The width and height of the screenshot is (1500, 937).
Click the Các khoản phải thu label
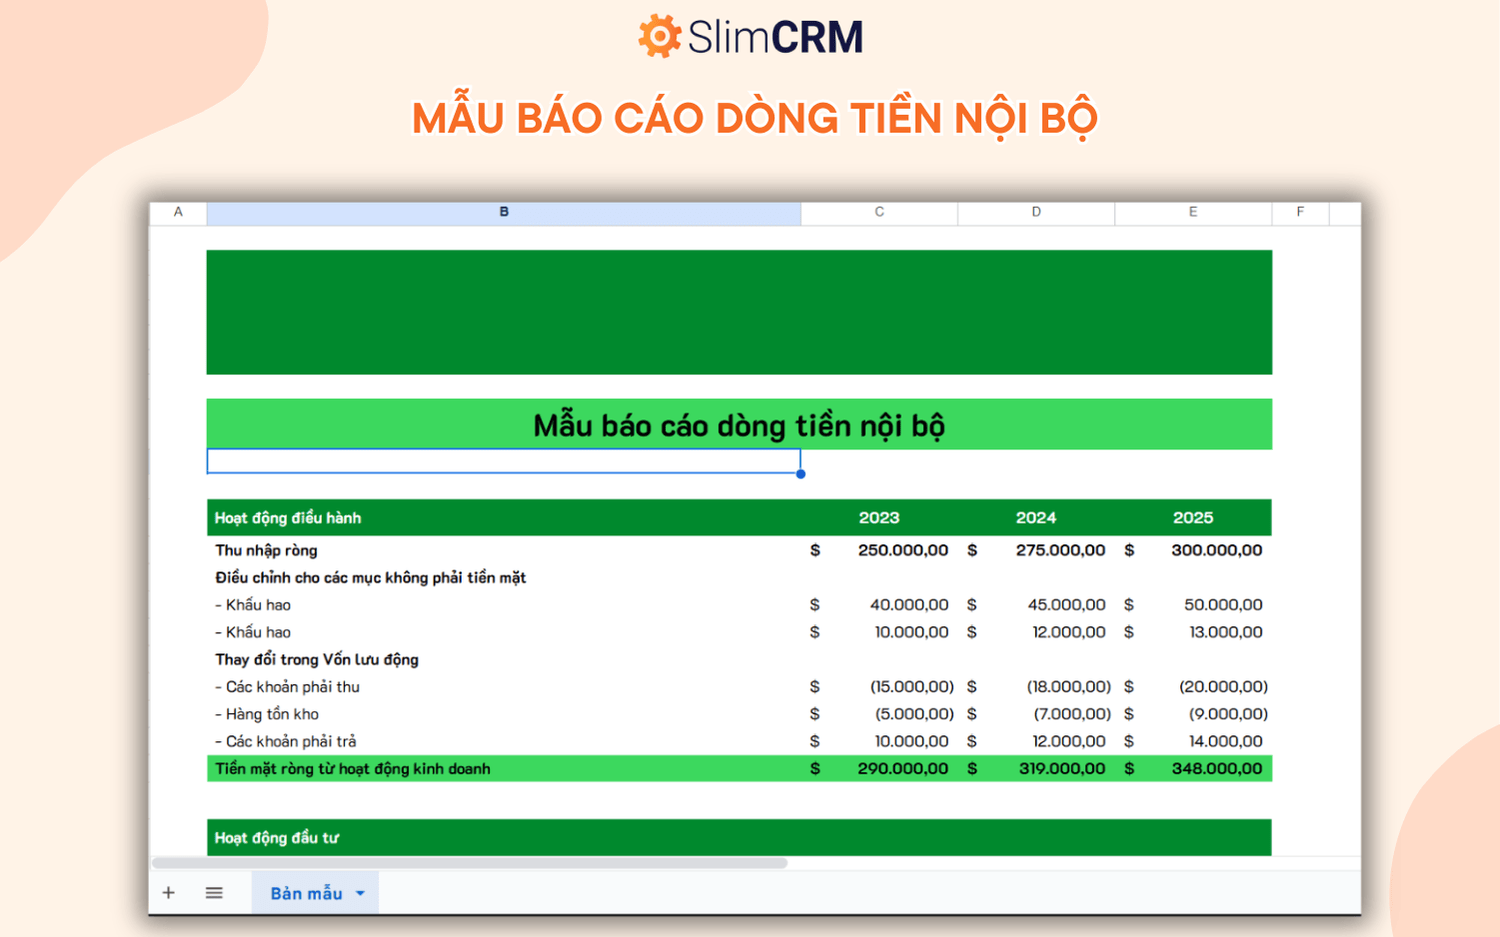click(287, 687)
